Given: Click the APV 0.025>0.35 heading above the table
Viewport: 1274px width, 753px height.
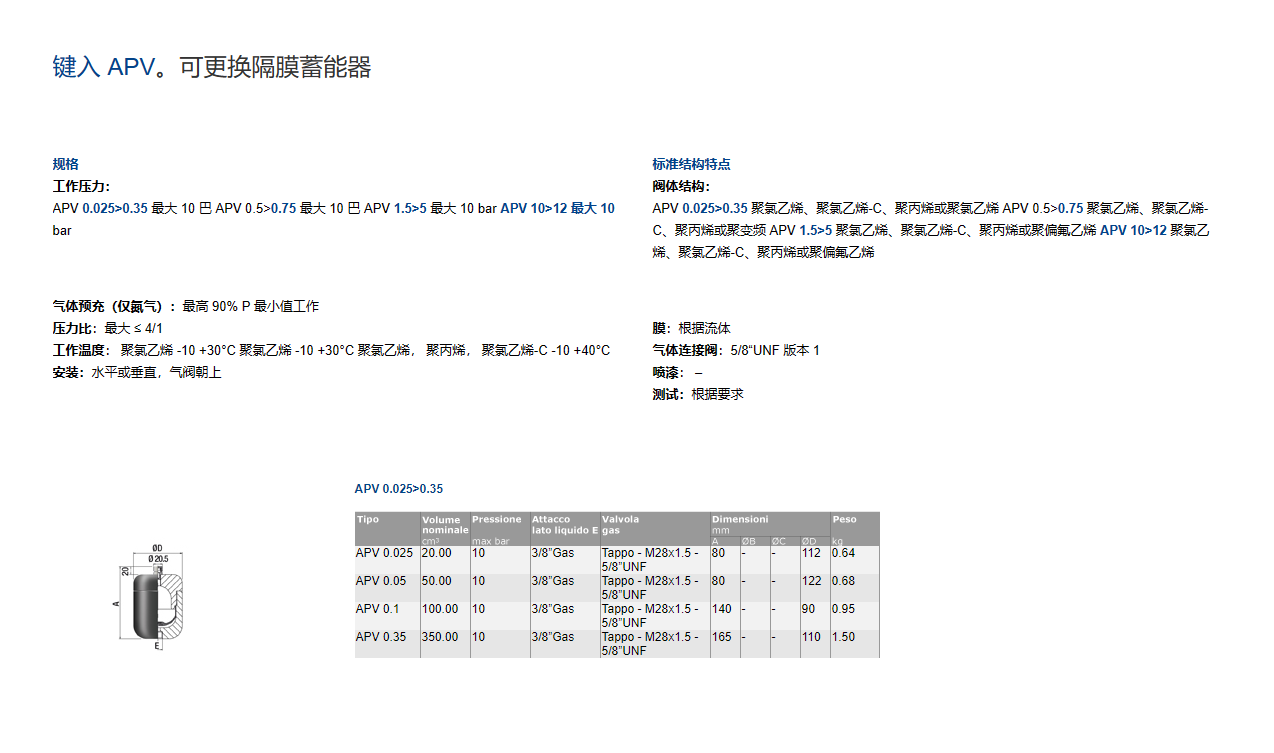Looking at the screenshot, I should (x=399, y=489).
